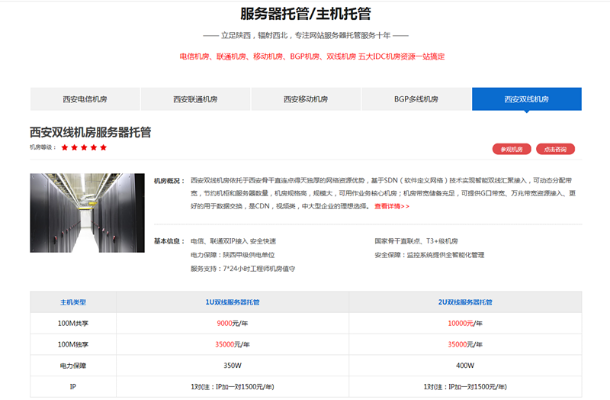Image resolution: width=610 pixels, height=400 pixels.
Task: Click the 服务器托管/主机托管 page title
Action: pyautogui.click(x=305, y=14)
